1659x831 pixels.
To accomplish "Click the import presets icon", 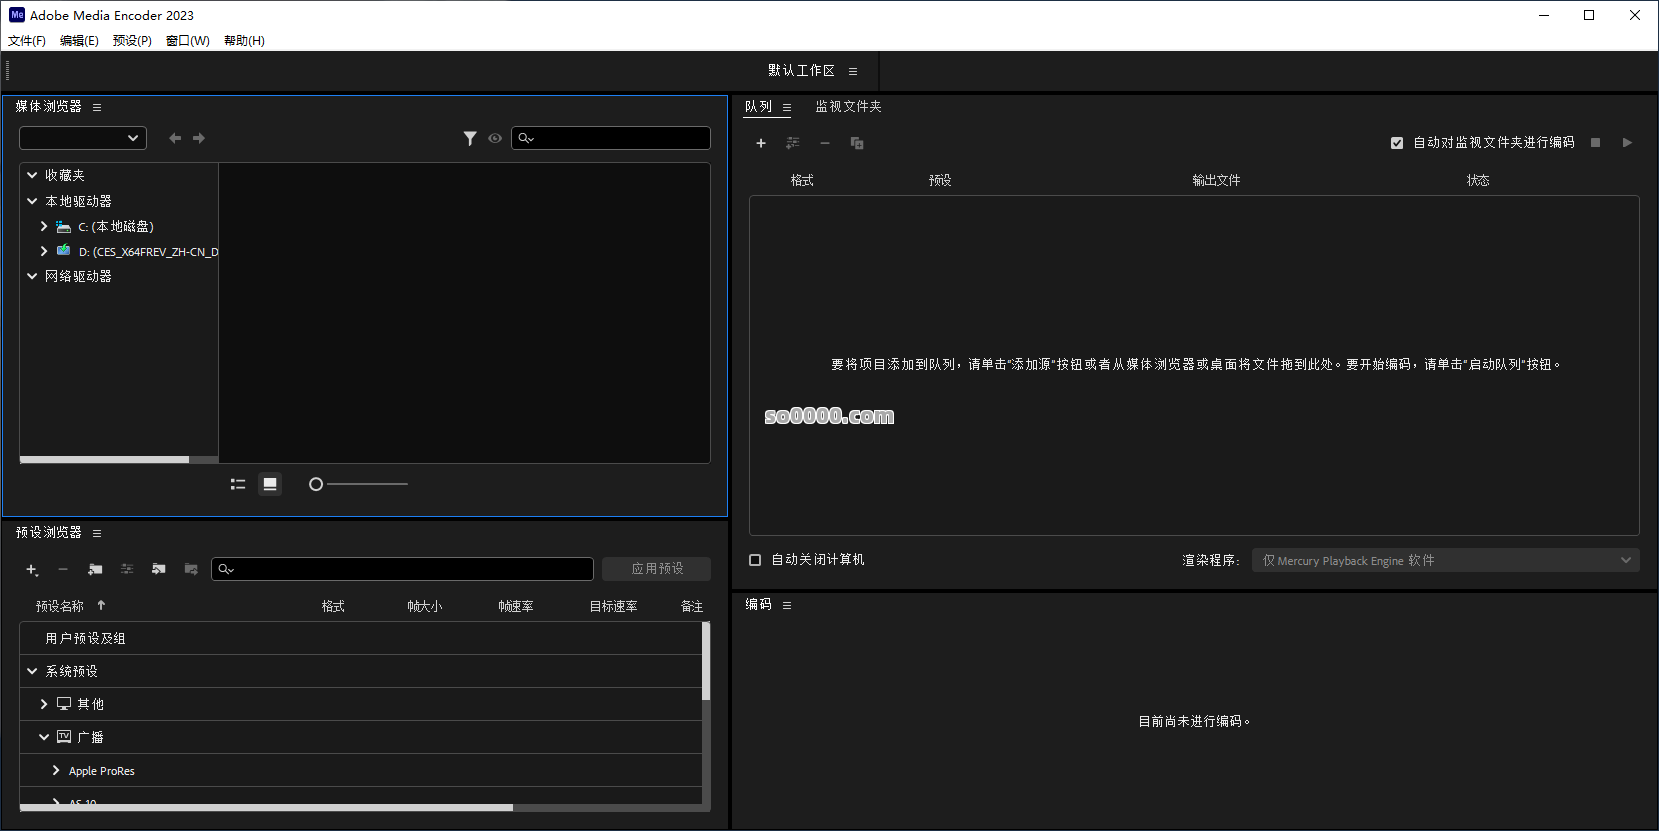I will click(159, 569).
